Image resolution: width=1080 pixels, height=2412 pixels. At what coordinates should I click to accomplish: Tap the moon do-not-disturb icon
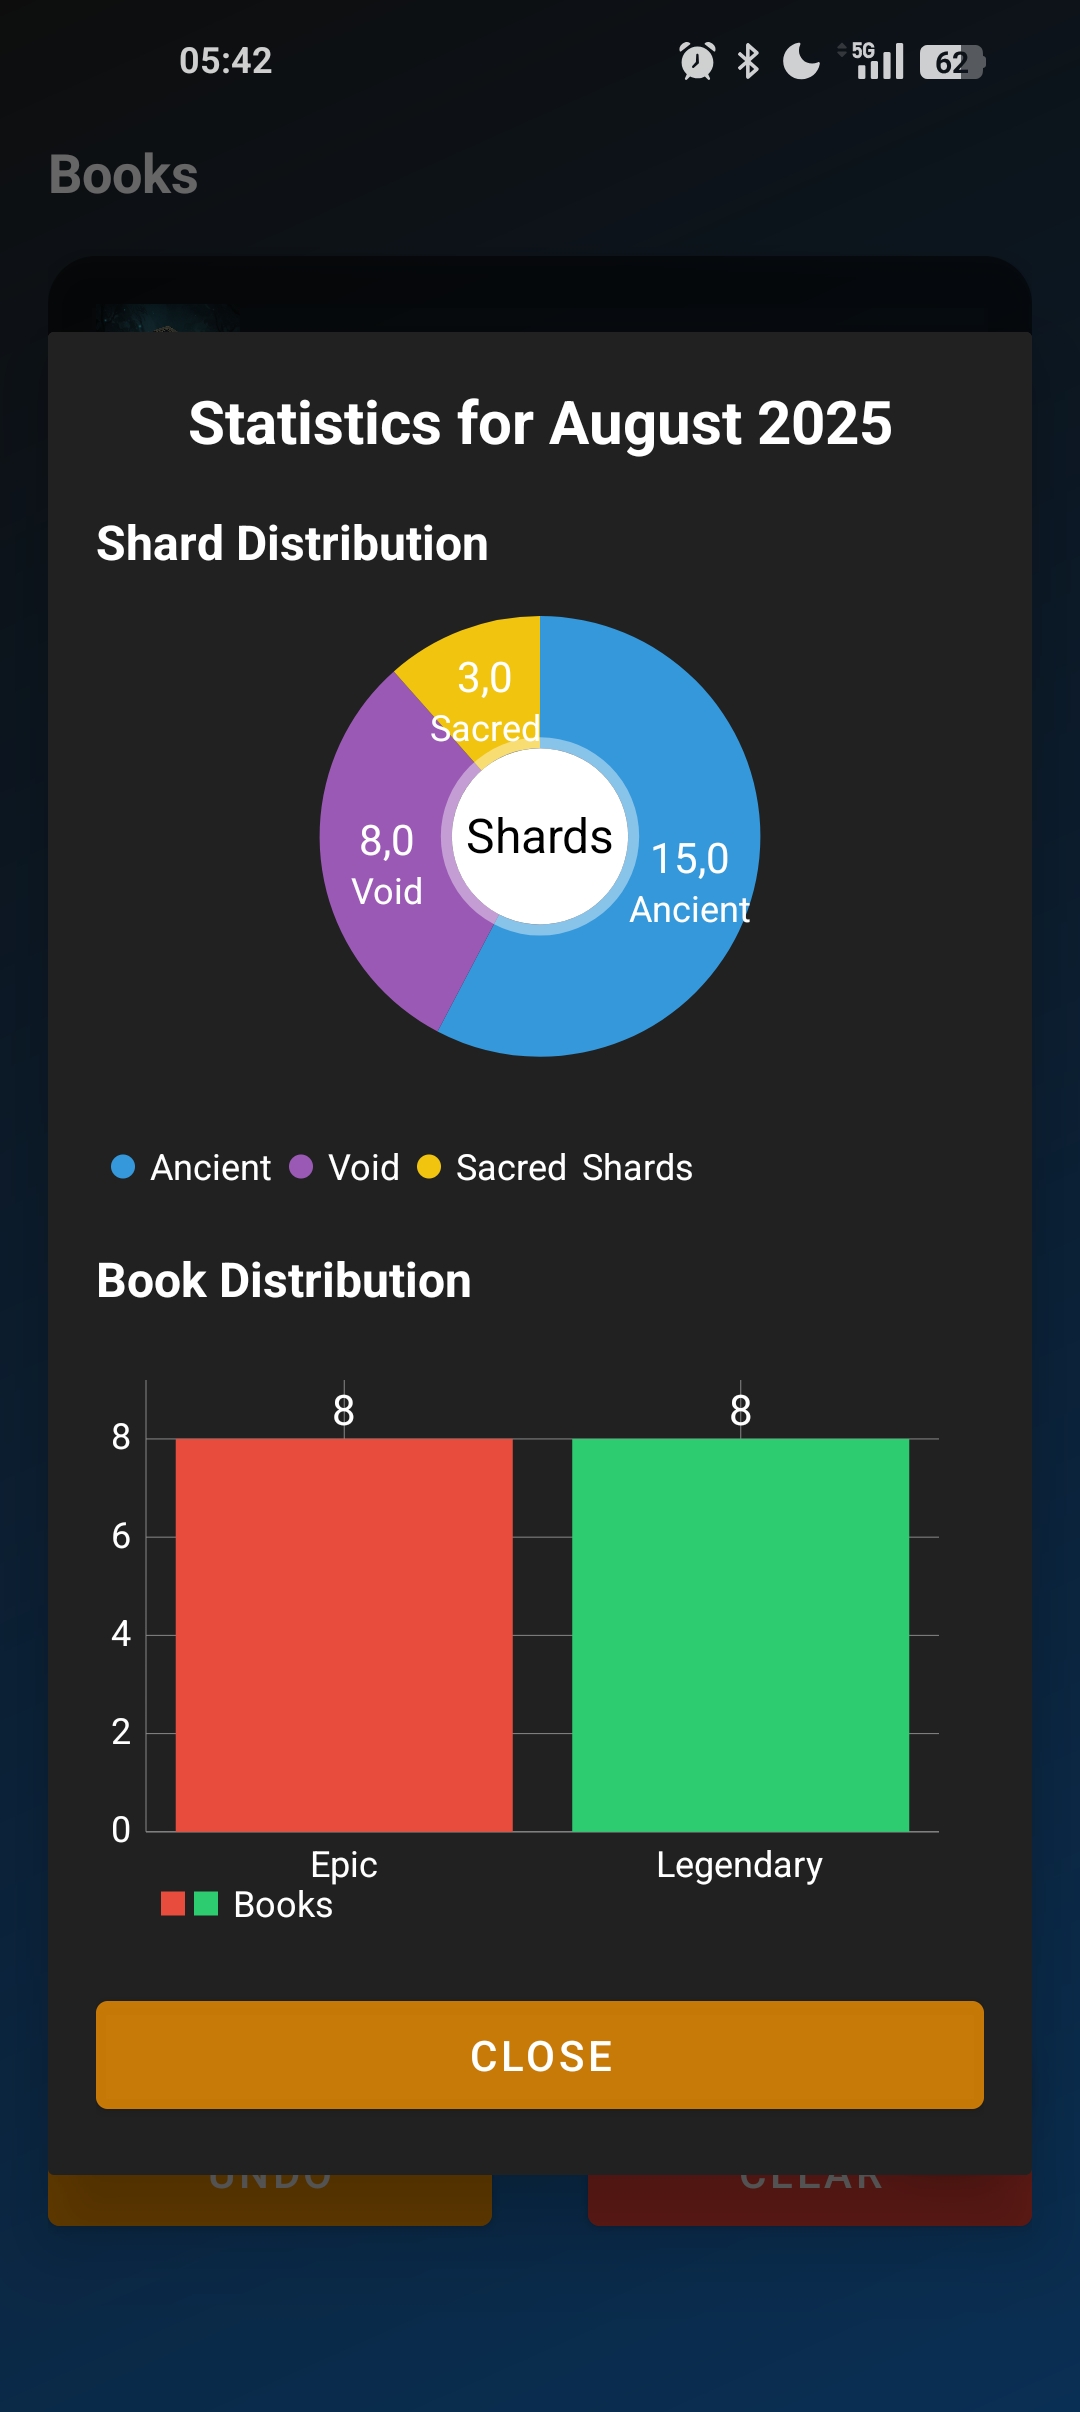[x=800, y=61]
